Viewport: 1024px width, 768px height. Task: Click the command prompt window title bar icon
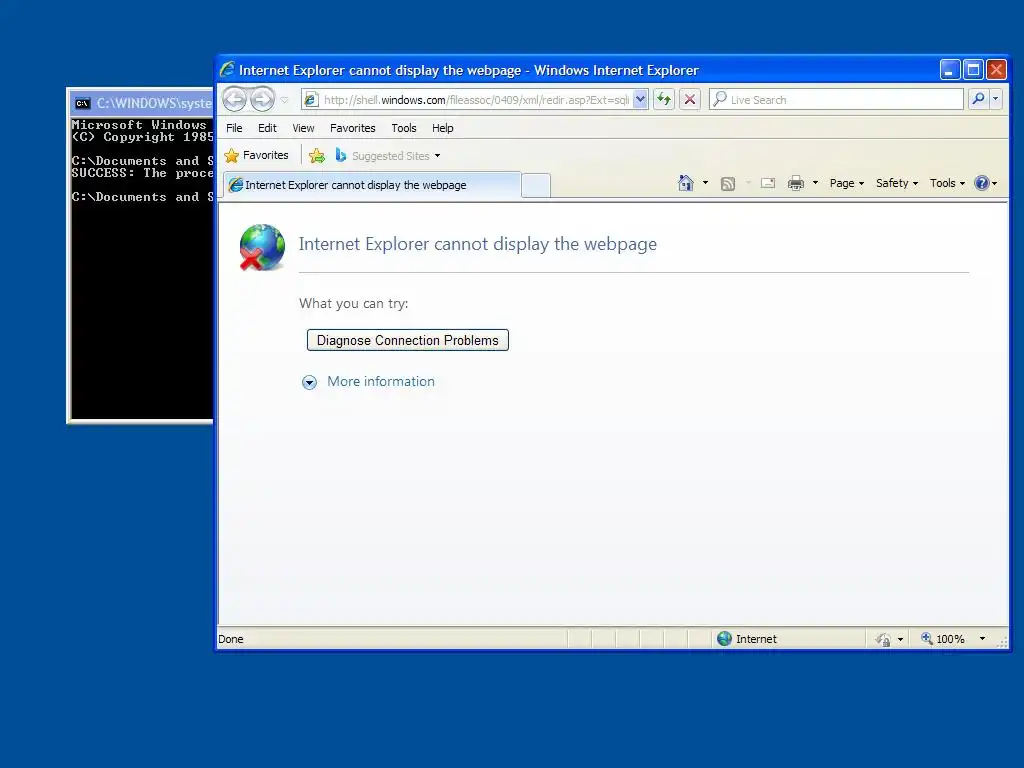pyautogui.click(x=82, y=103)
